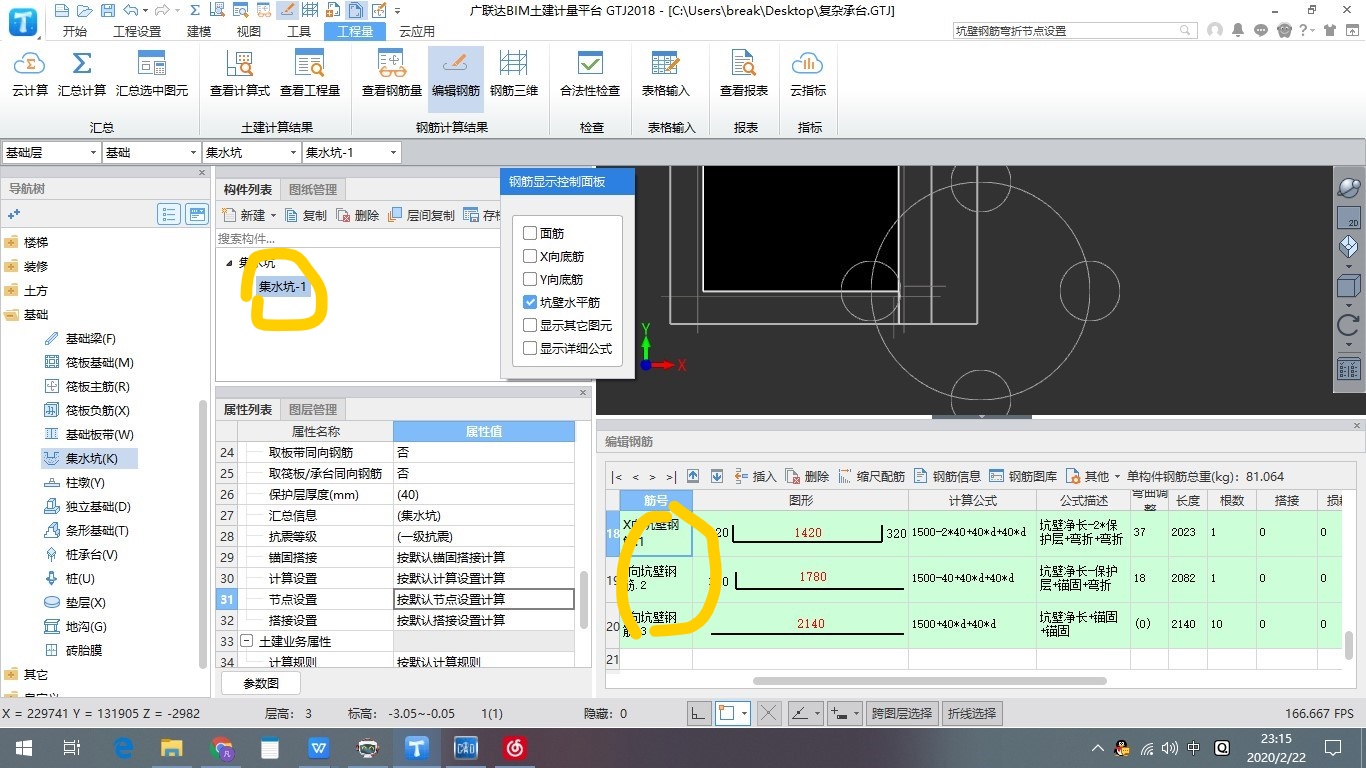
Task: Collapse 土建业务属性 group in property list
Action: coord(247,641)
